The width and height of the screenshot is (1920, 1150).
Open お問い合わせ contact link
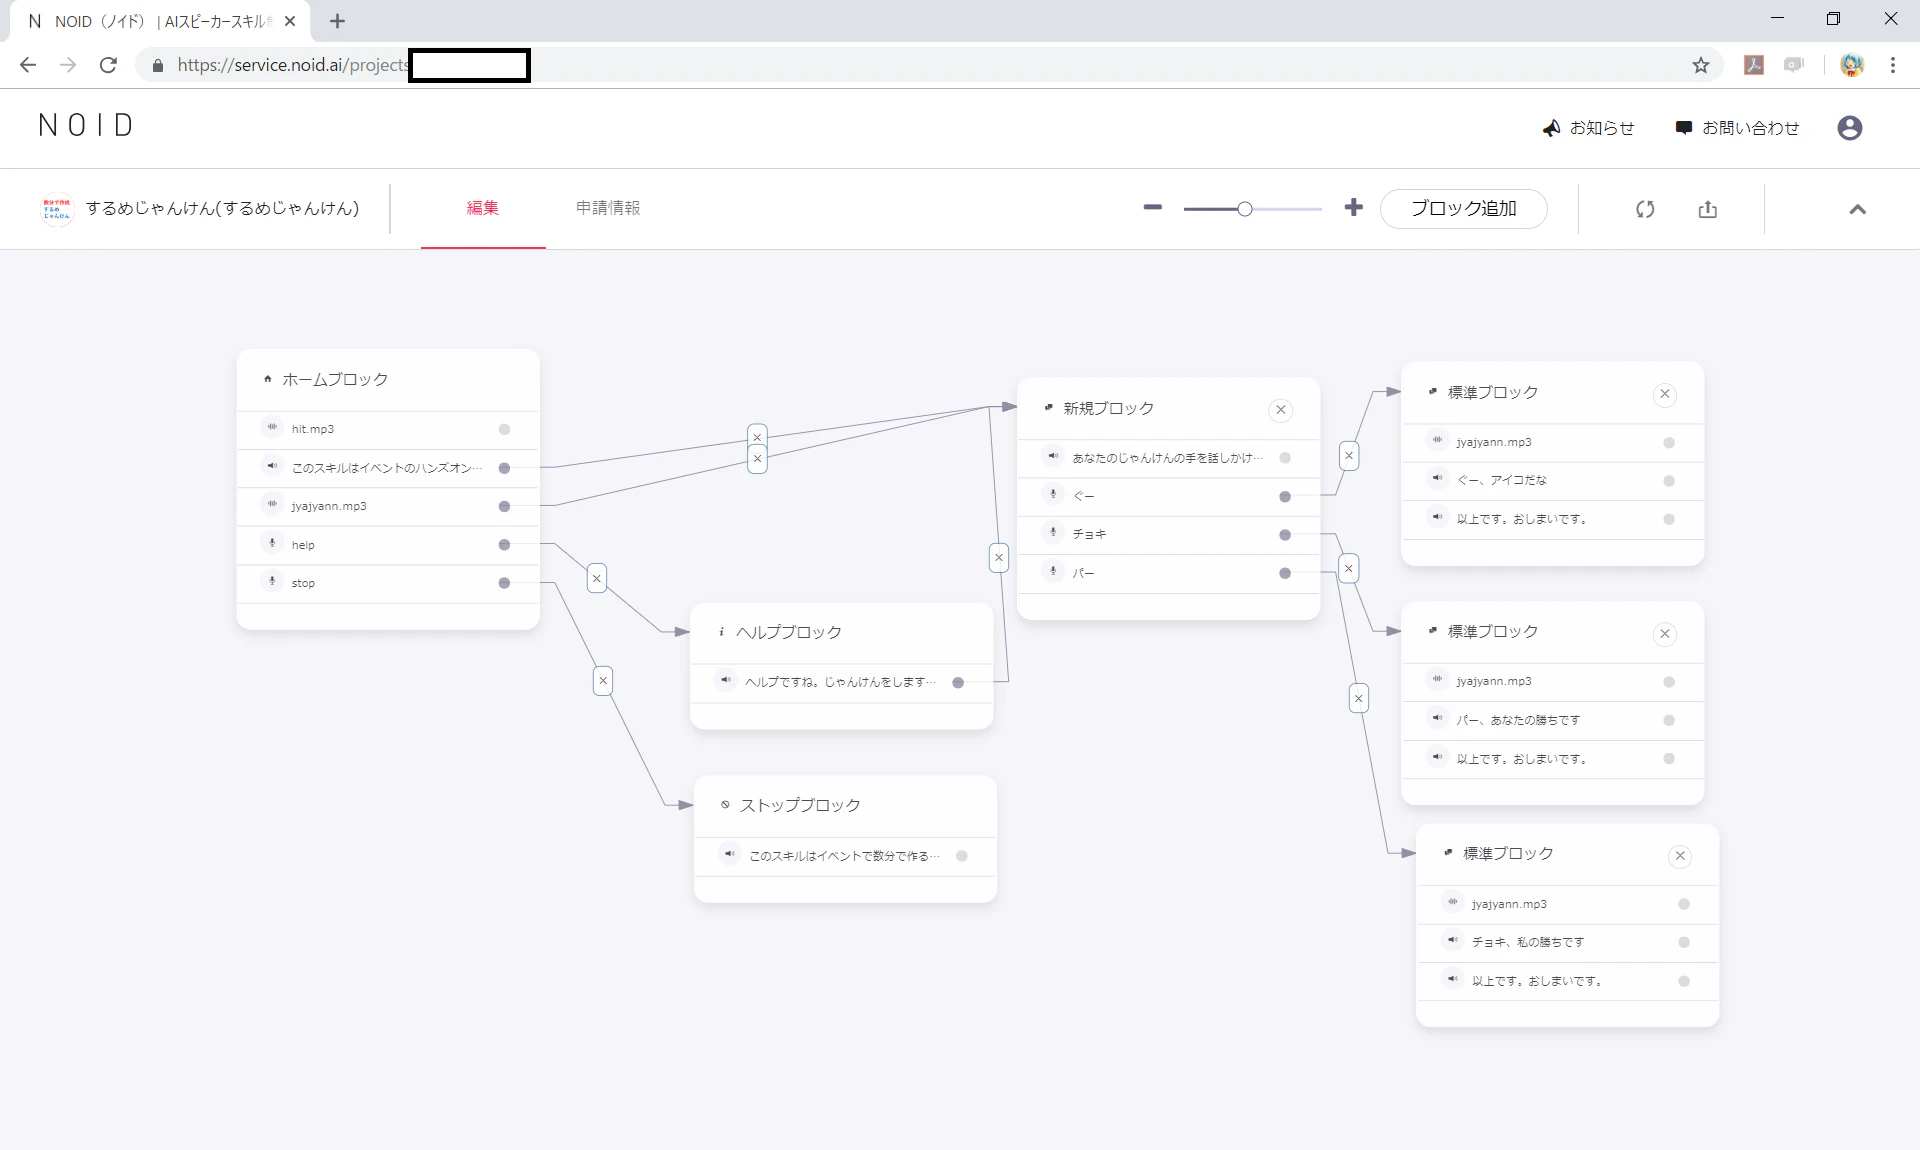click(1737, 128)
